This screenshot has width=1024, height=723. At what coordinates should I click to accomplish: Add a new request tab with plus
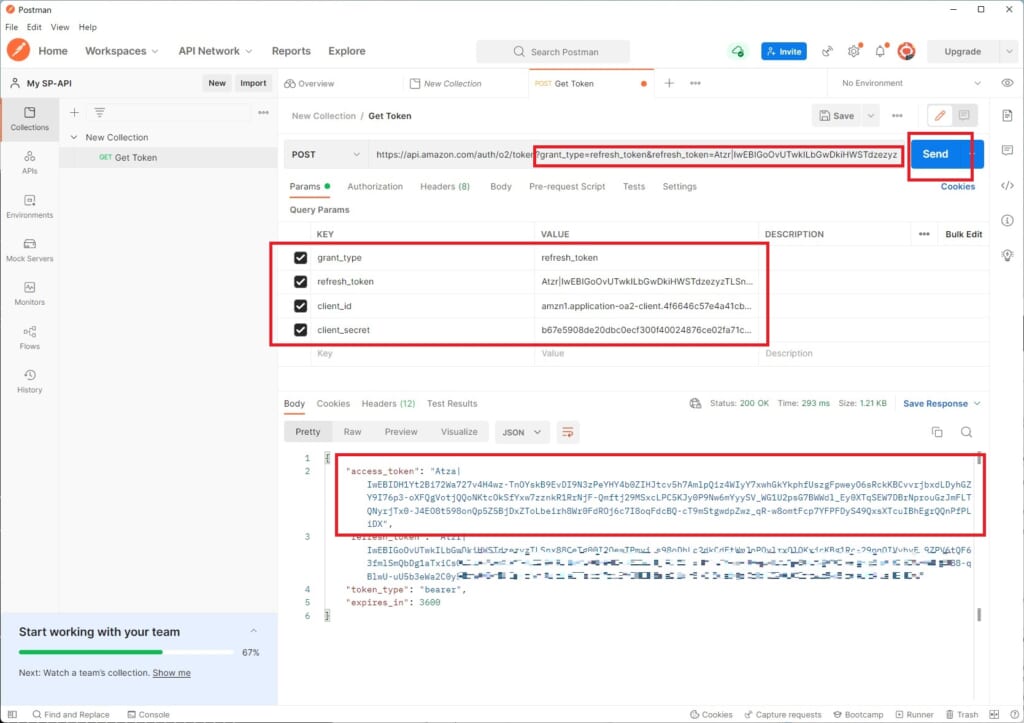click(x=669, y=83)
